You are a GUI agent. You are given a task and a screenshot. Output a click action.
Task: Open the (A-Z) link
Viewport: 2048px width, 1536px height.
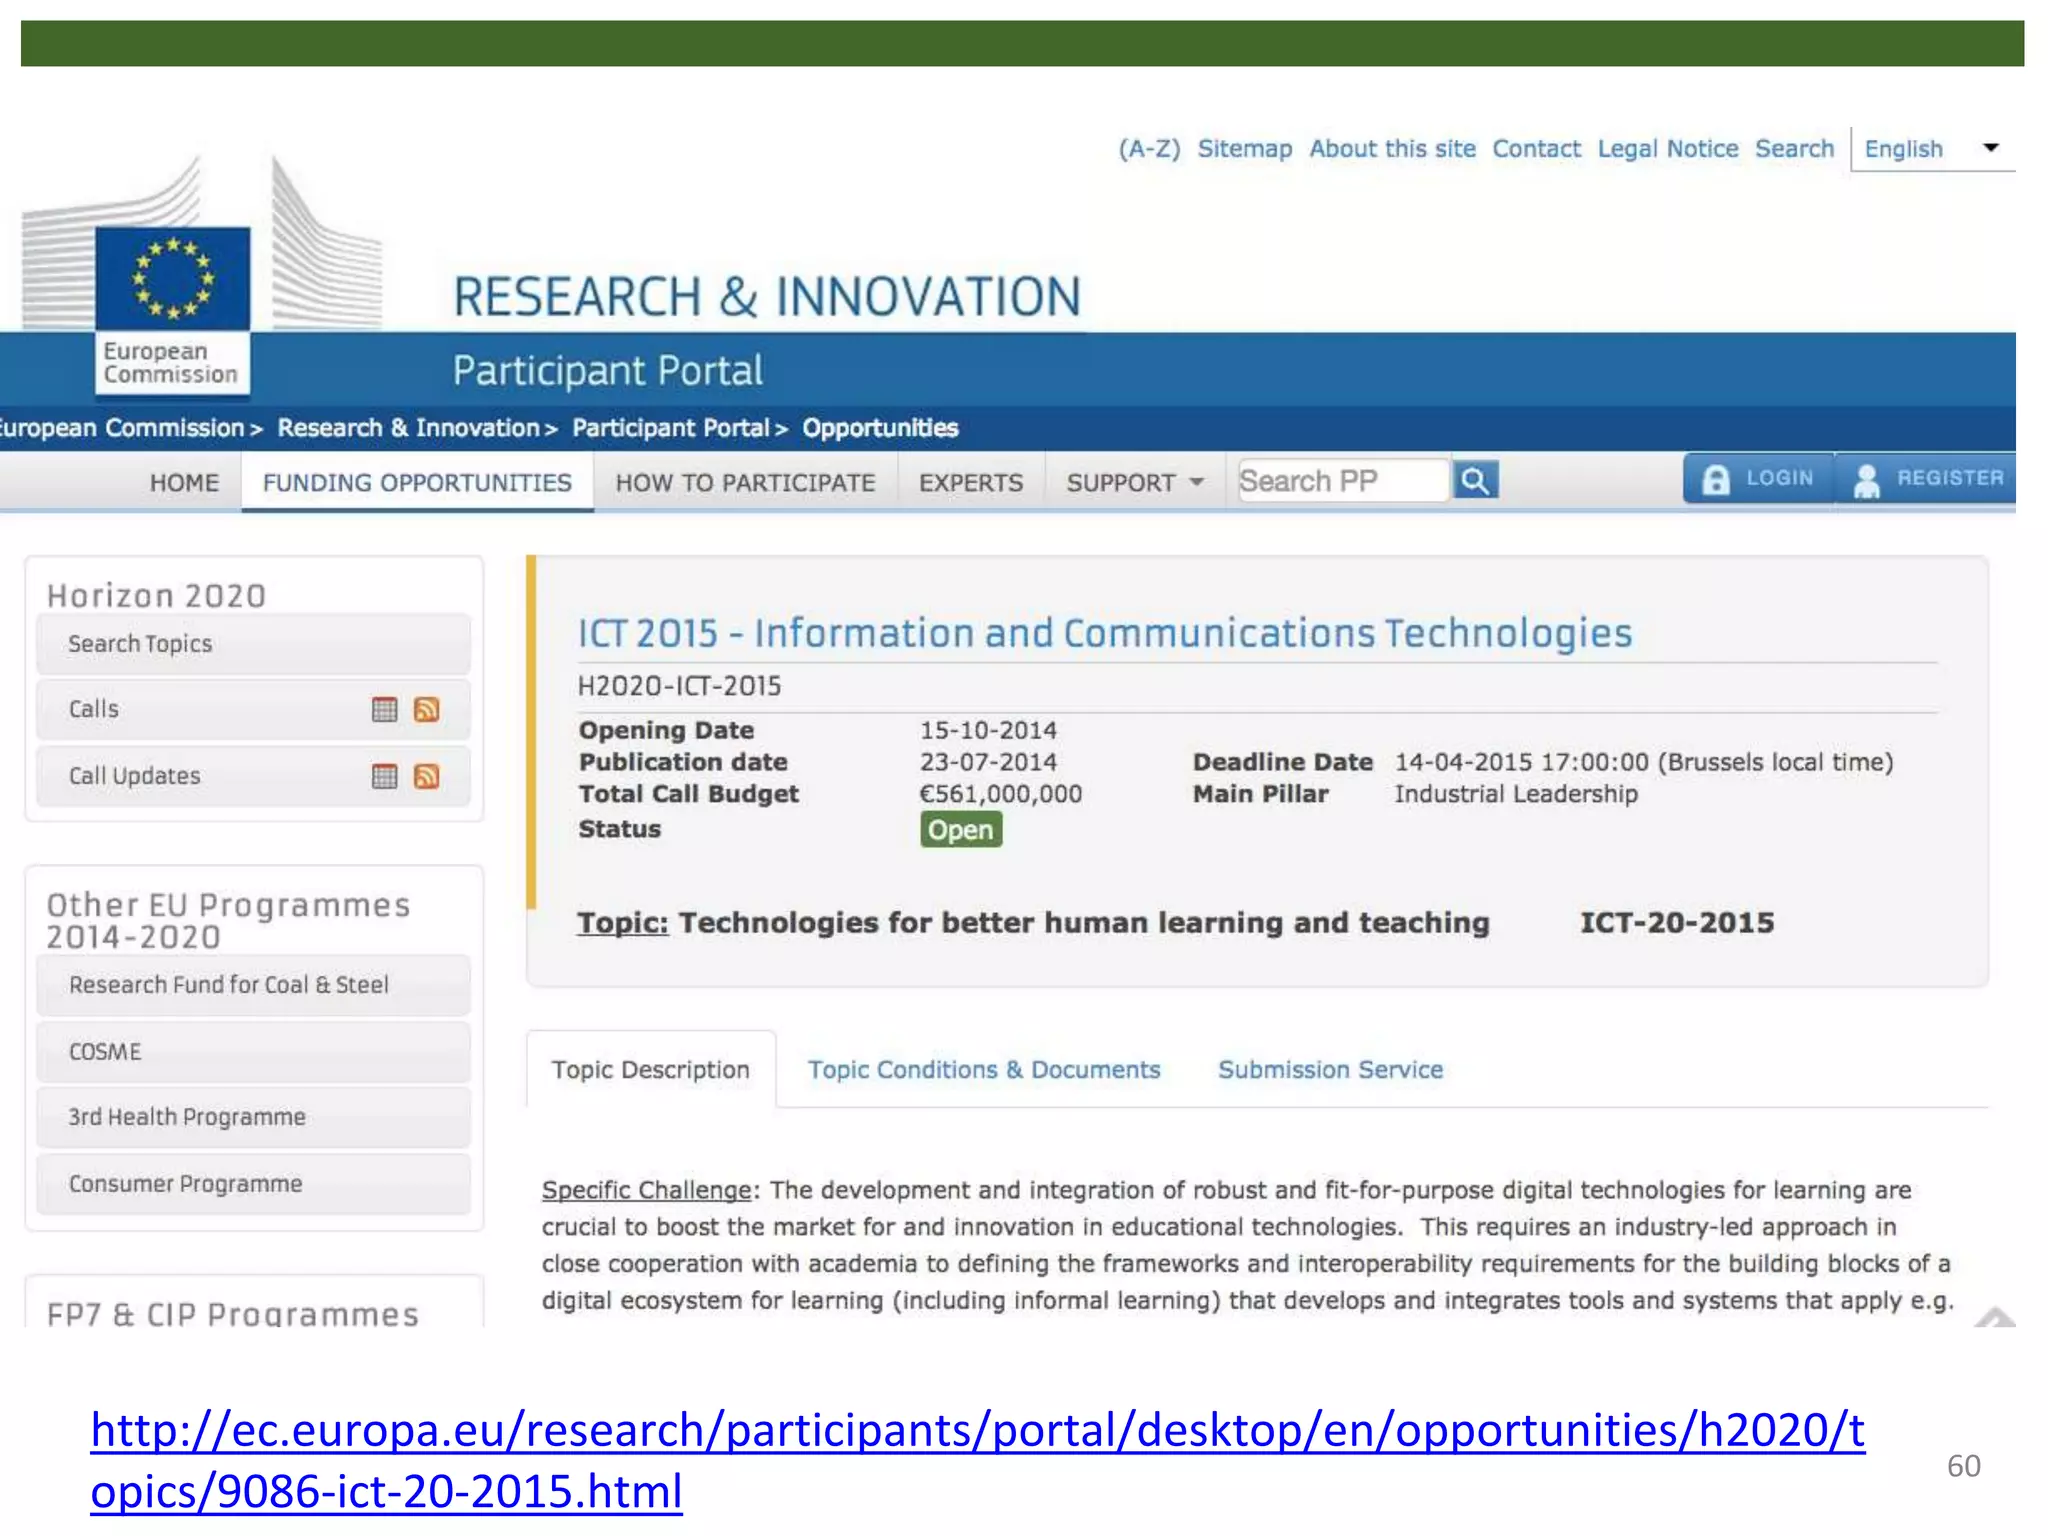[1149, 149]
